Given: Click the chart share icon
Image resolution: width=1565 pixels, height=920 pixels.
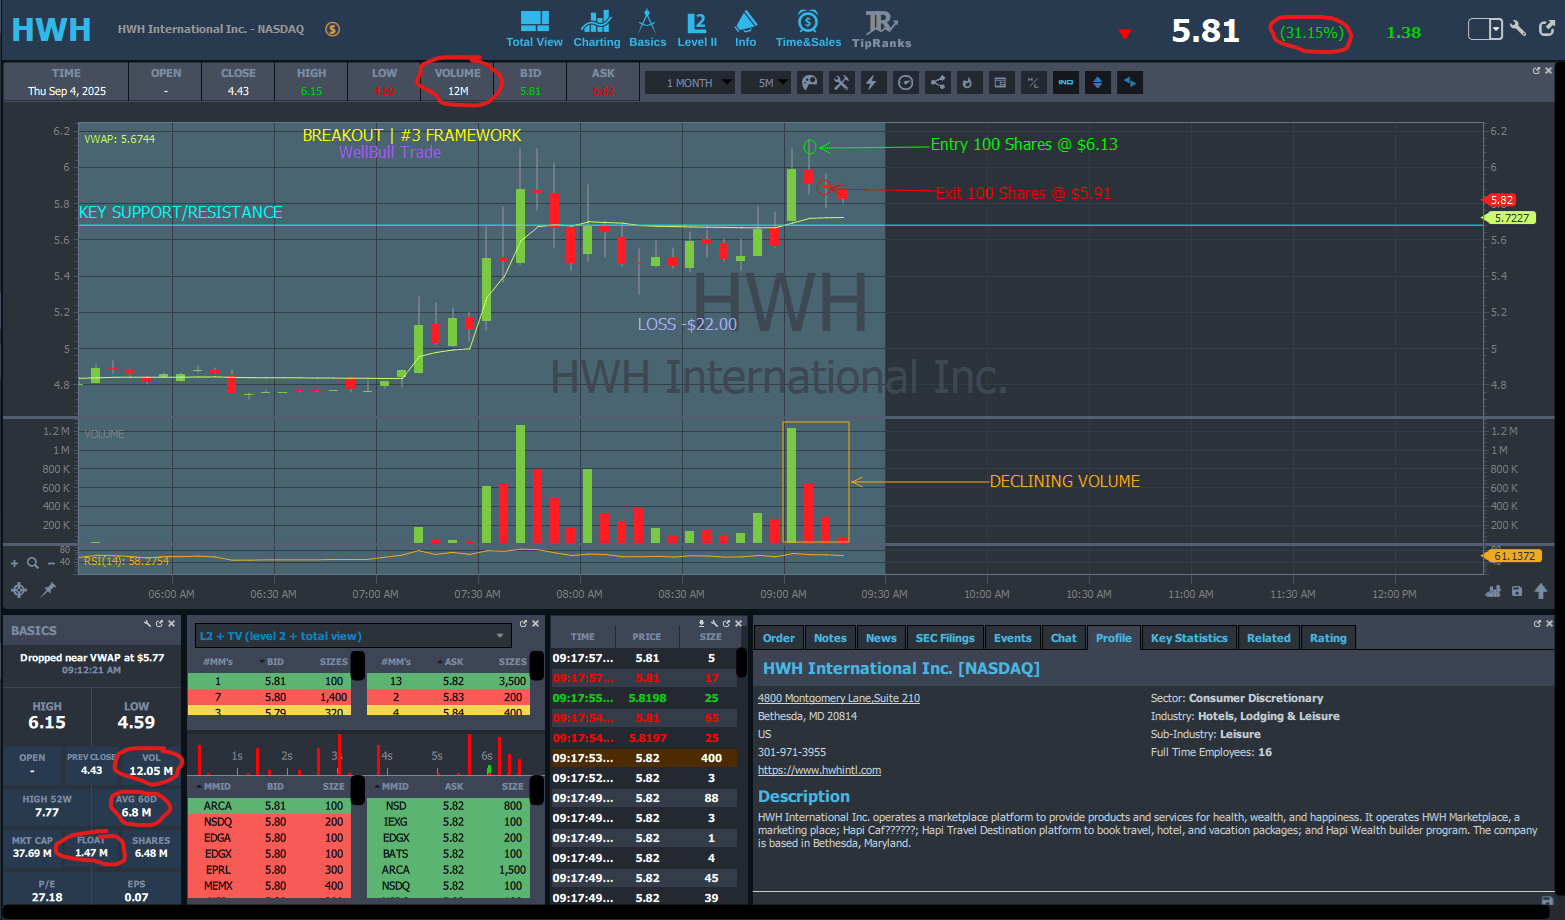Looking at the screenshot, I should click(937, 83).
